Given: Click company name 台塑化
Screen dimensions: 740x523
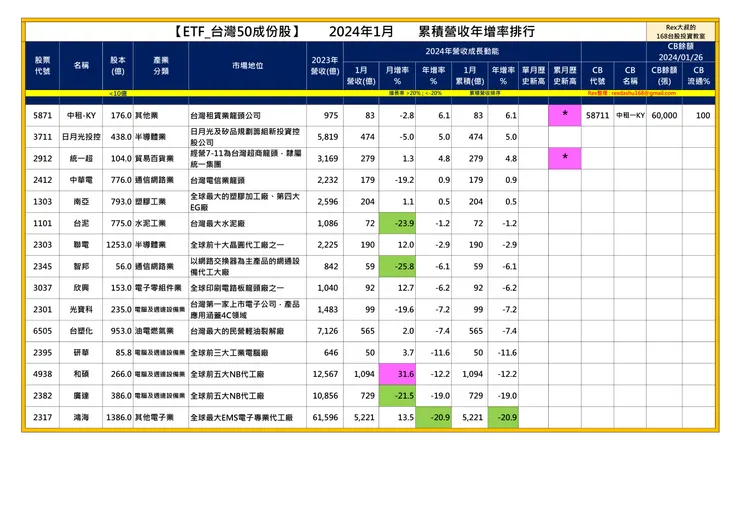Looking at the screenshot, I should click(81, 331).
